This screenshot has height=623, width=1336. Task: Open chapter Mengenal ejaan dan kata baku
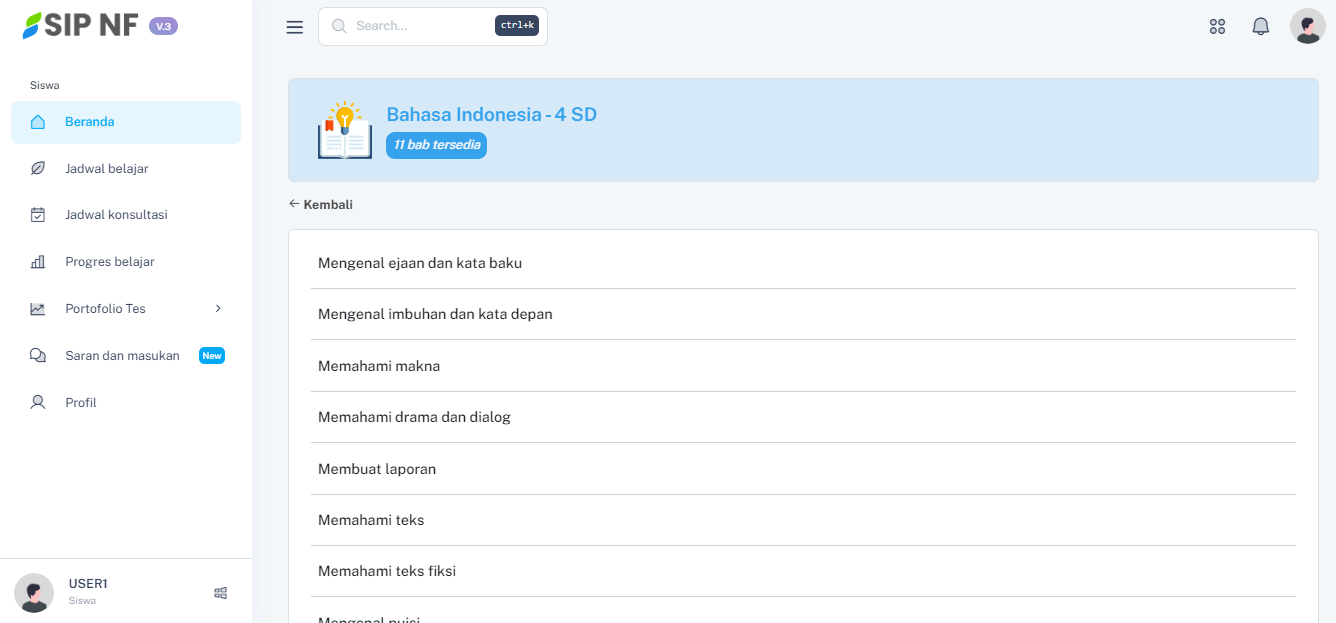(420, 263)
